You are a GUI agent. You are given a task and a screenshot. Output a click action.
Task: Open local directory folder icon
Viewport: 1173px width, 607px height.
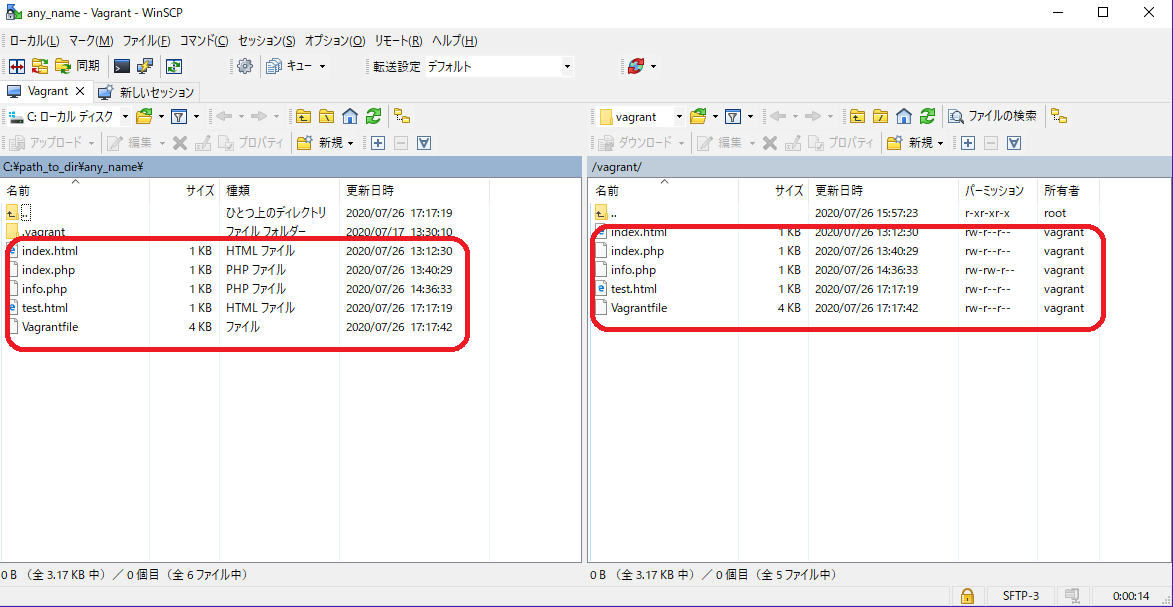pos(144,116)
